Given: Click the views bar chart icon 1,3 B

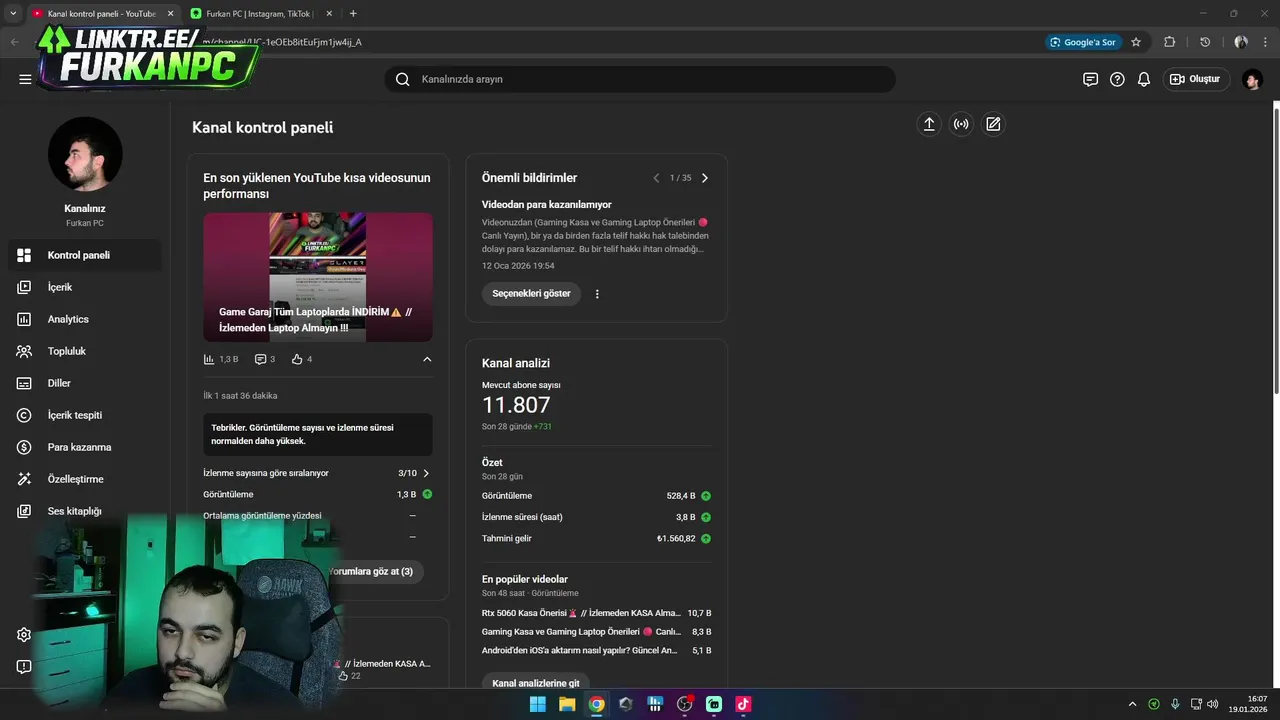Looking at the screenshot, I should pos(209,359).
